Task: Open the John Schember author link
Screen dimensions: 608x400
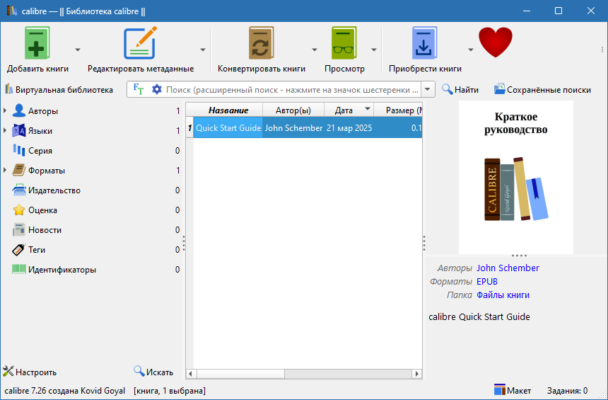Action: pos(508,268)
